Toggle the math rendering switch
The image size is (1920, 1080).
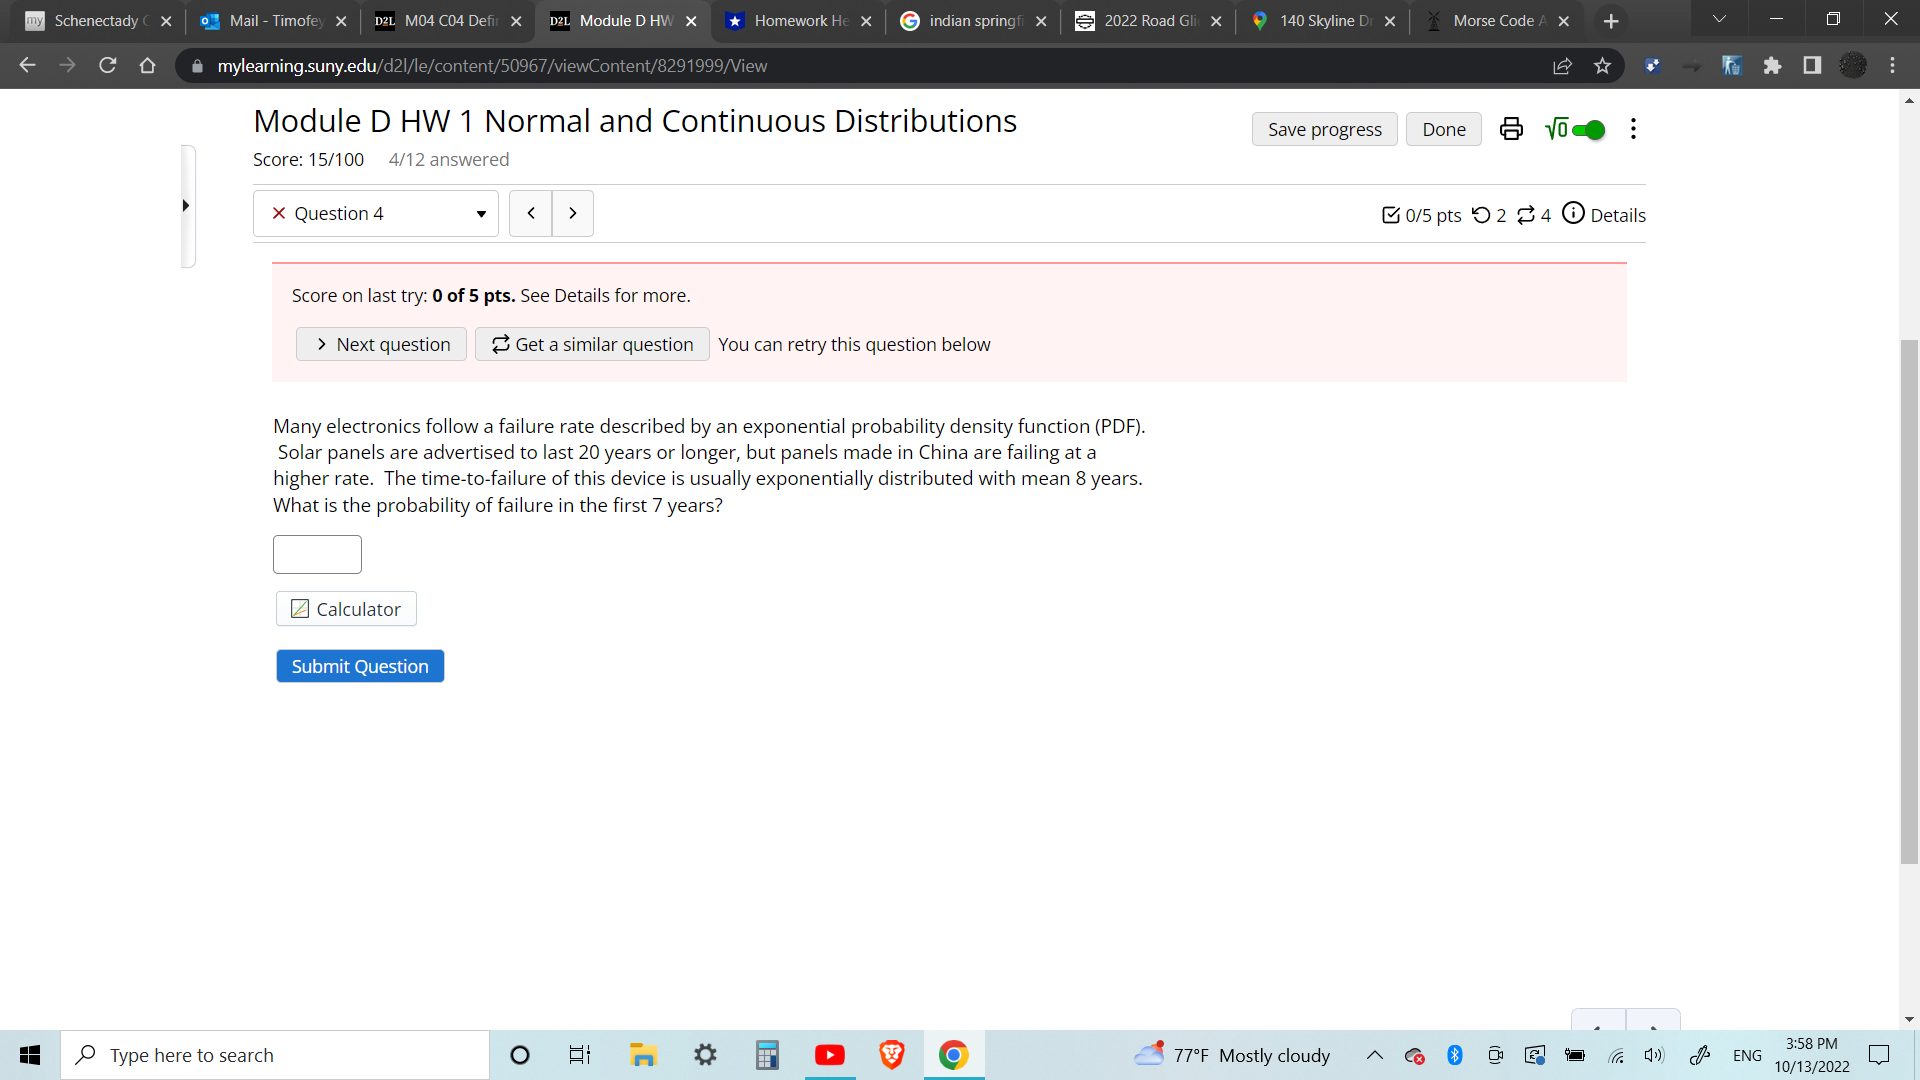click(1587, 130)
